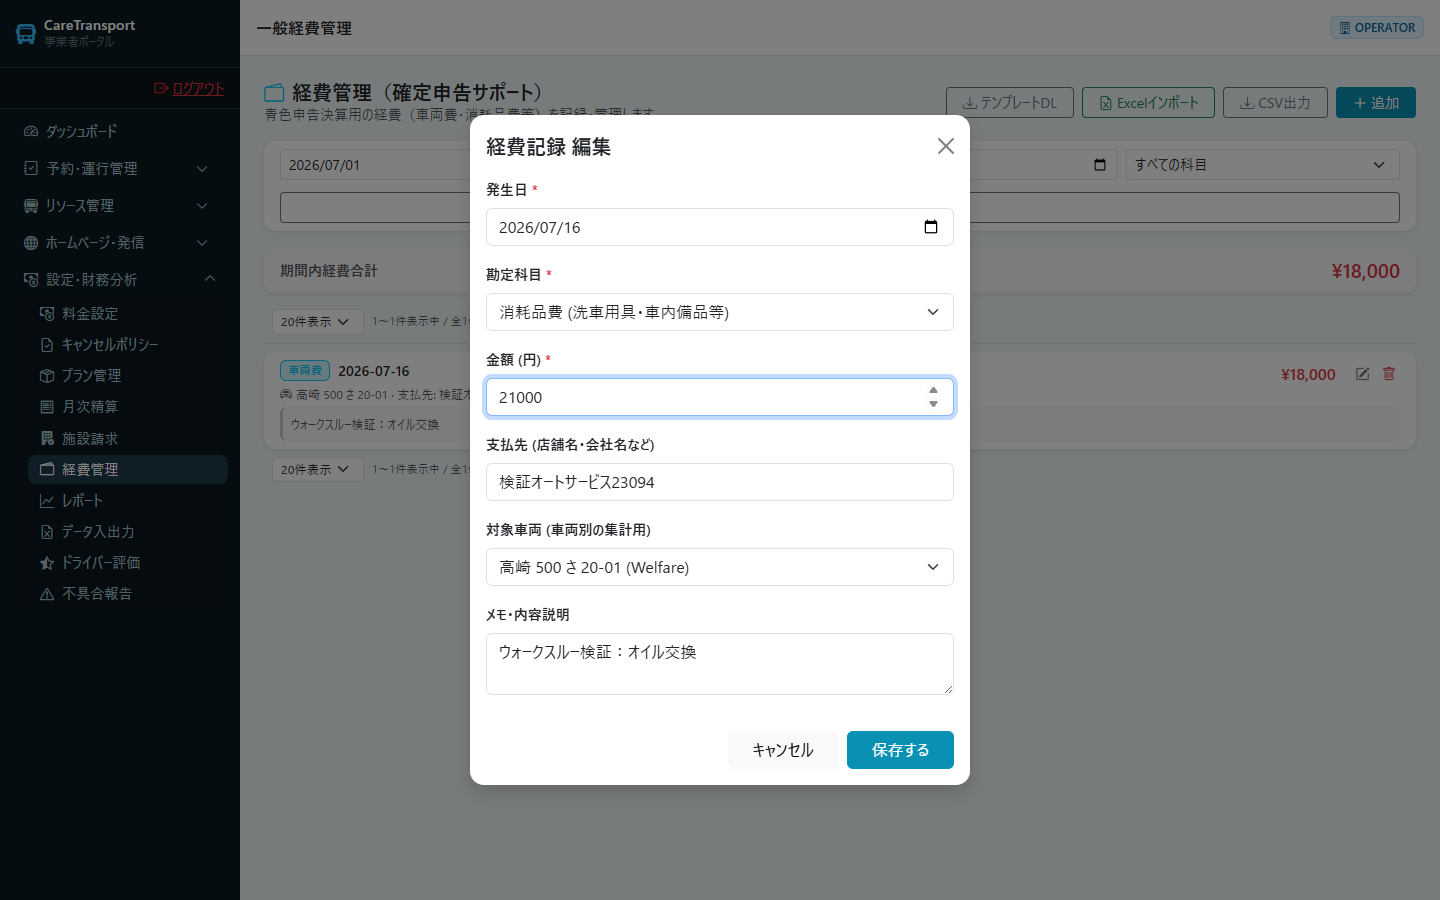This screenshot has width=1440, height=900.
Task: Click the 支払先 text field
Action: point(720,482)
